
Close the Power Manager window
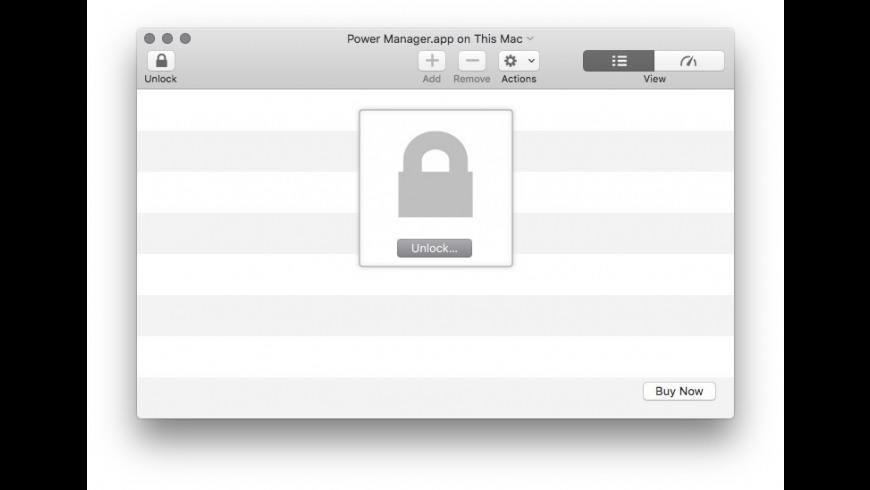(x=149, y=38)
